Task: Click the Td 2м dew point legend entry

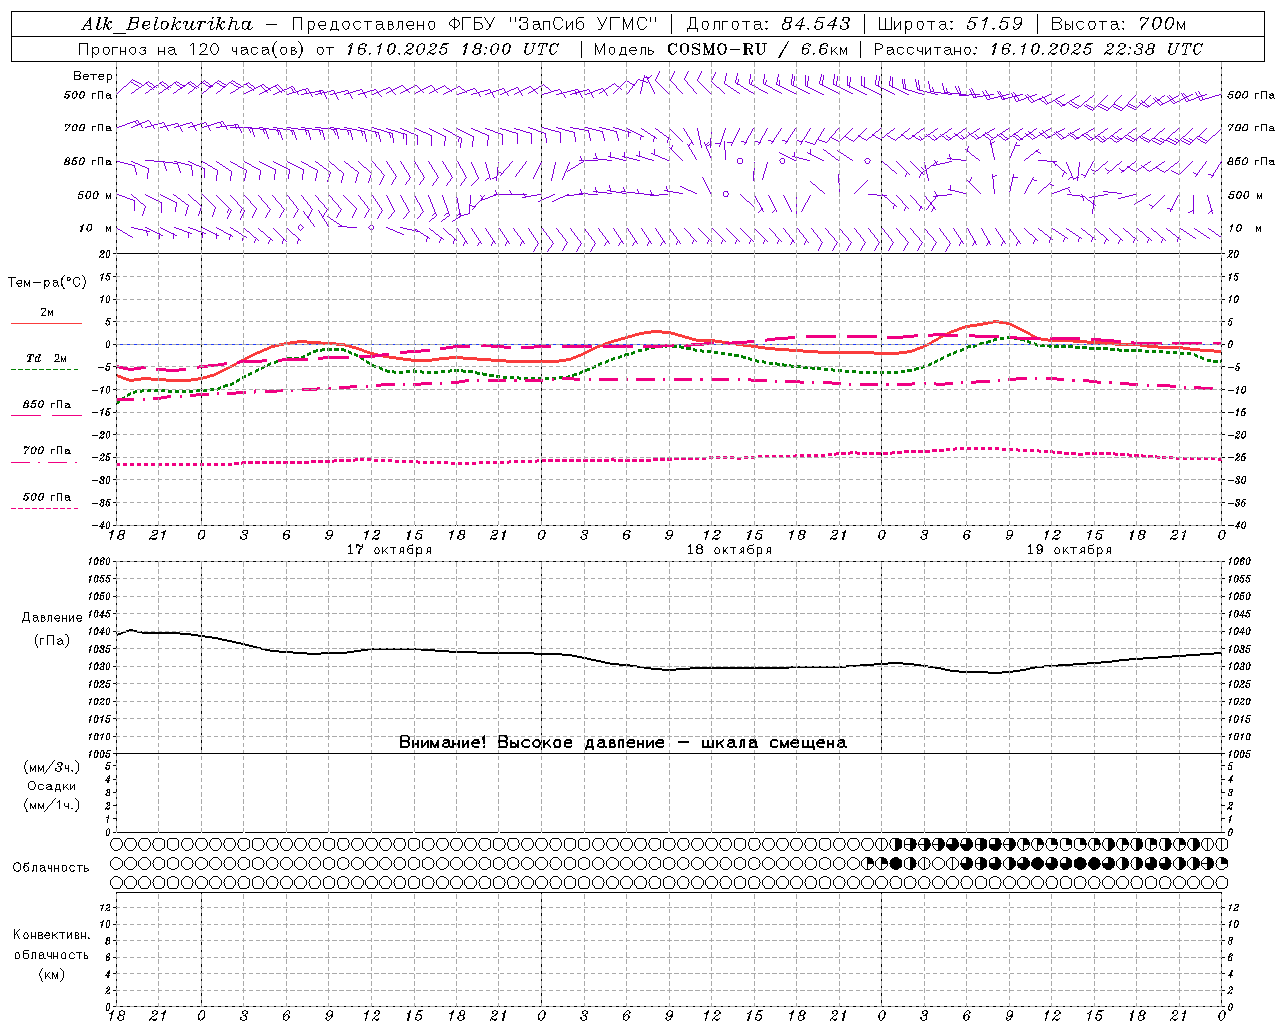Action: point(47,358)
